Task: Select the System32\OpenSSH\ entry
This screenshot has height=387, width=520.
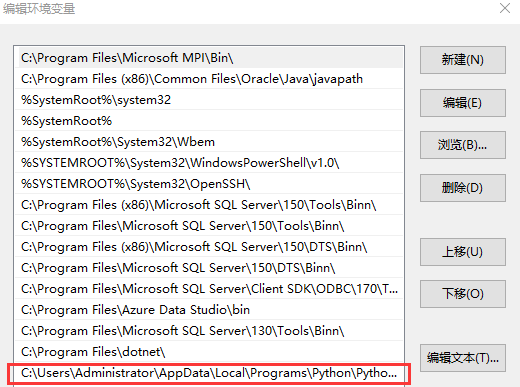Action: 209,184
